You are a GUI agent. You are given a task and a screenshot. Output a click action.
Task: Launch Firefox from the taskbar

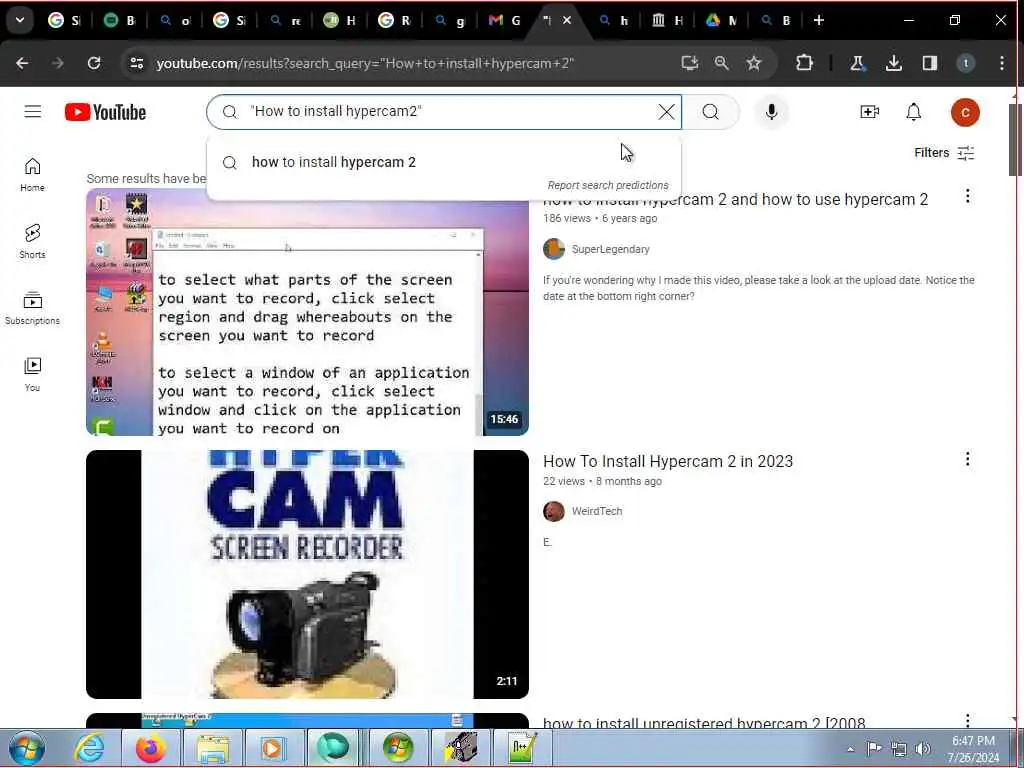click(x=150, y=748)
